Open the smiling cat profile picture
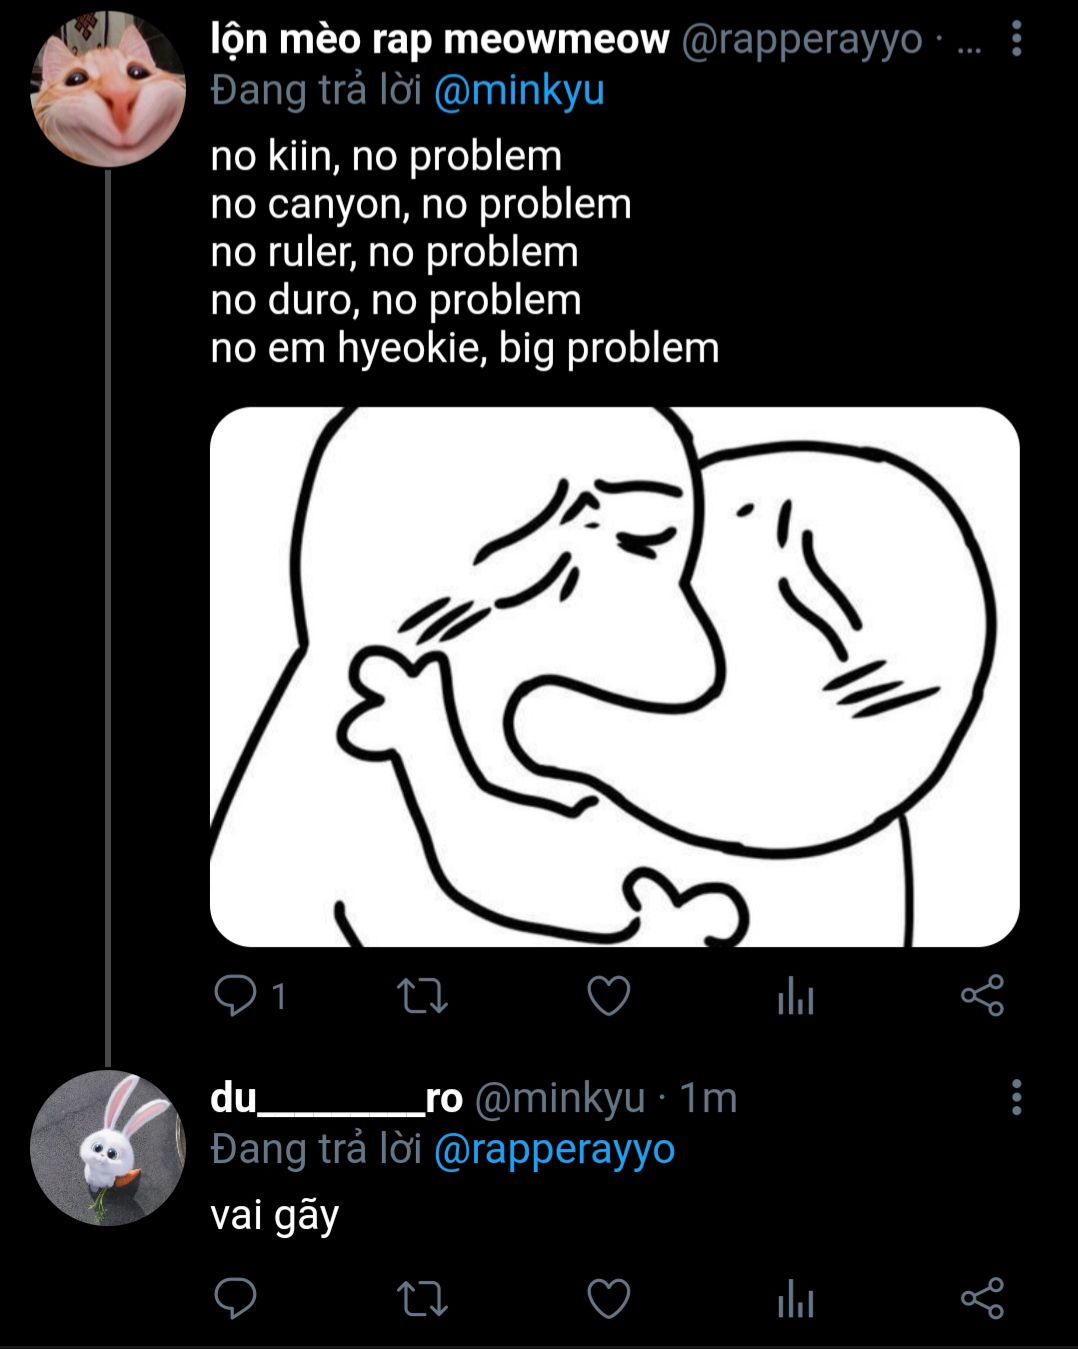Screen dimensions: 1078x1349 [108, 89]
